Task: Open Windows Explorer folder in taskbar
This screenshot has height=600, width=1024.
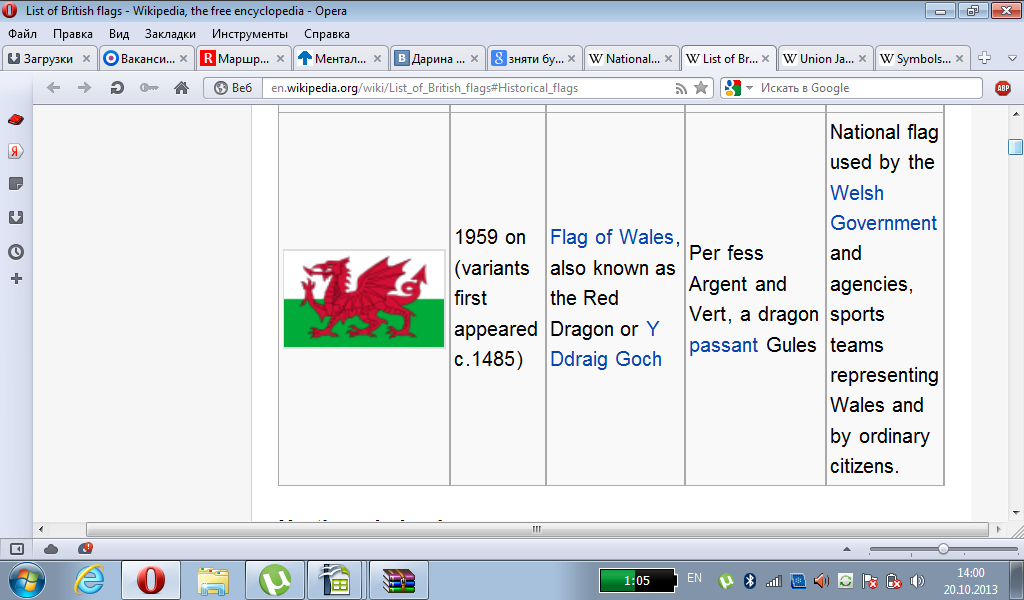Action: [x=213, y=580]
